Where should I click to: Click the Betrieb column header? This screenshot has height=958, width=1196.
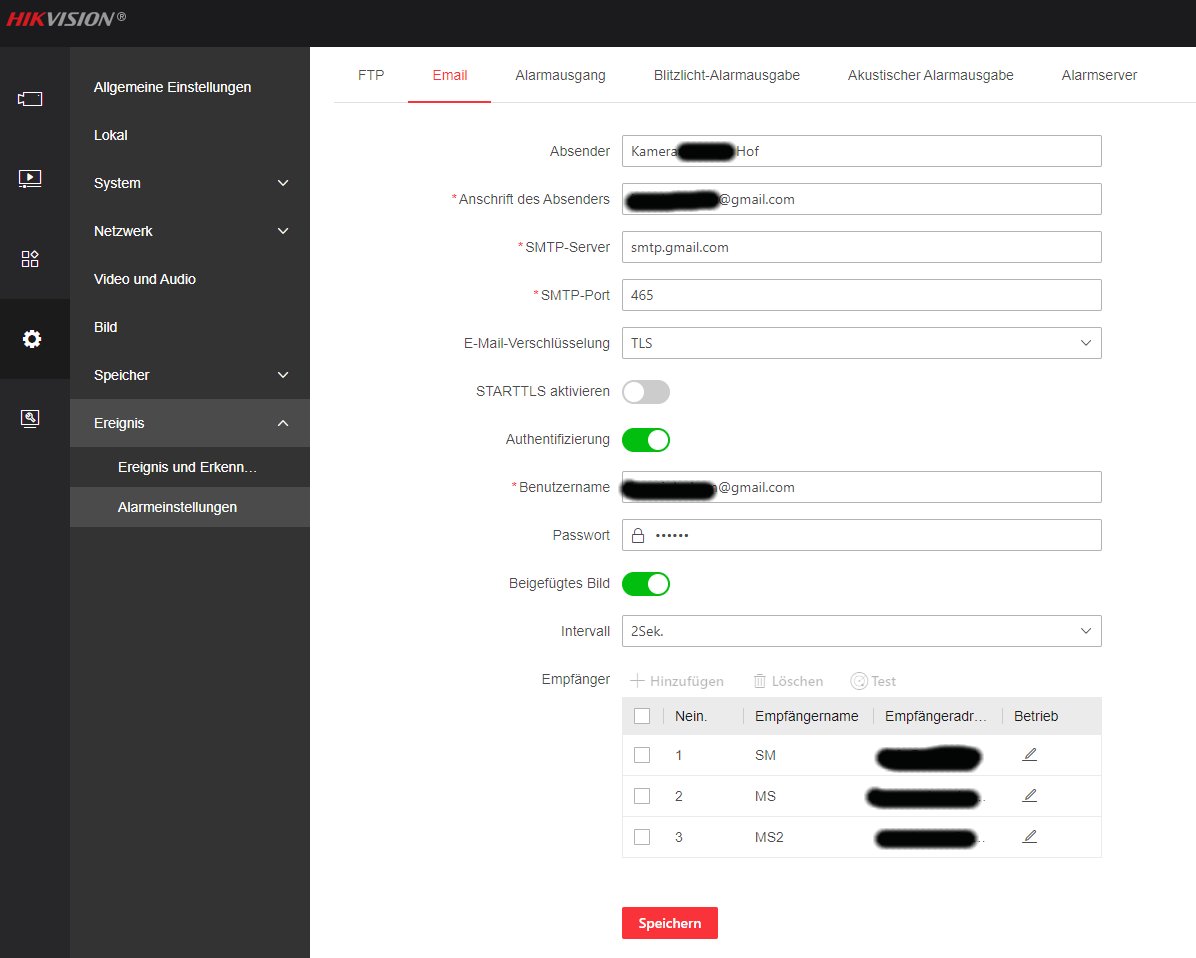point(1036,716)
